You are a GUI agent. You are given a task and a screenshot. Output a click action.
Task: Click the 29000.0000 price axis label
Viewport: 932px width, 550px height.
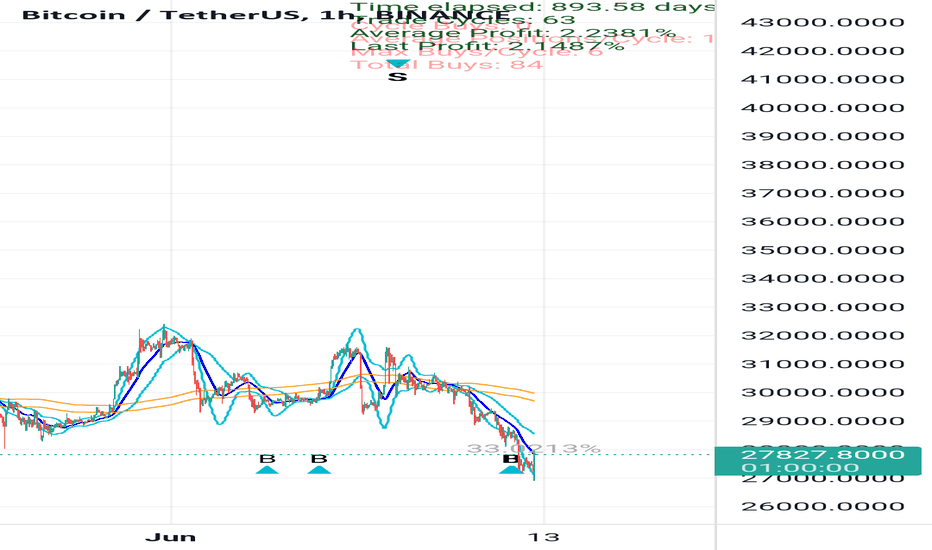point(823,422)
